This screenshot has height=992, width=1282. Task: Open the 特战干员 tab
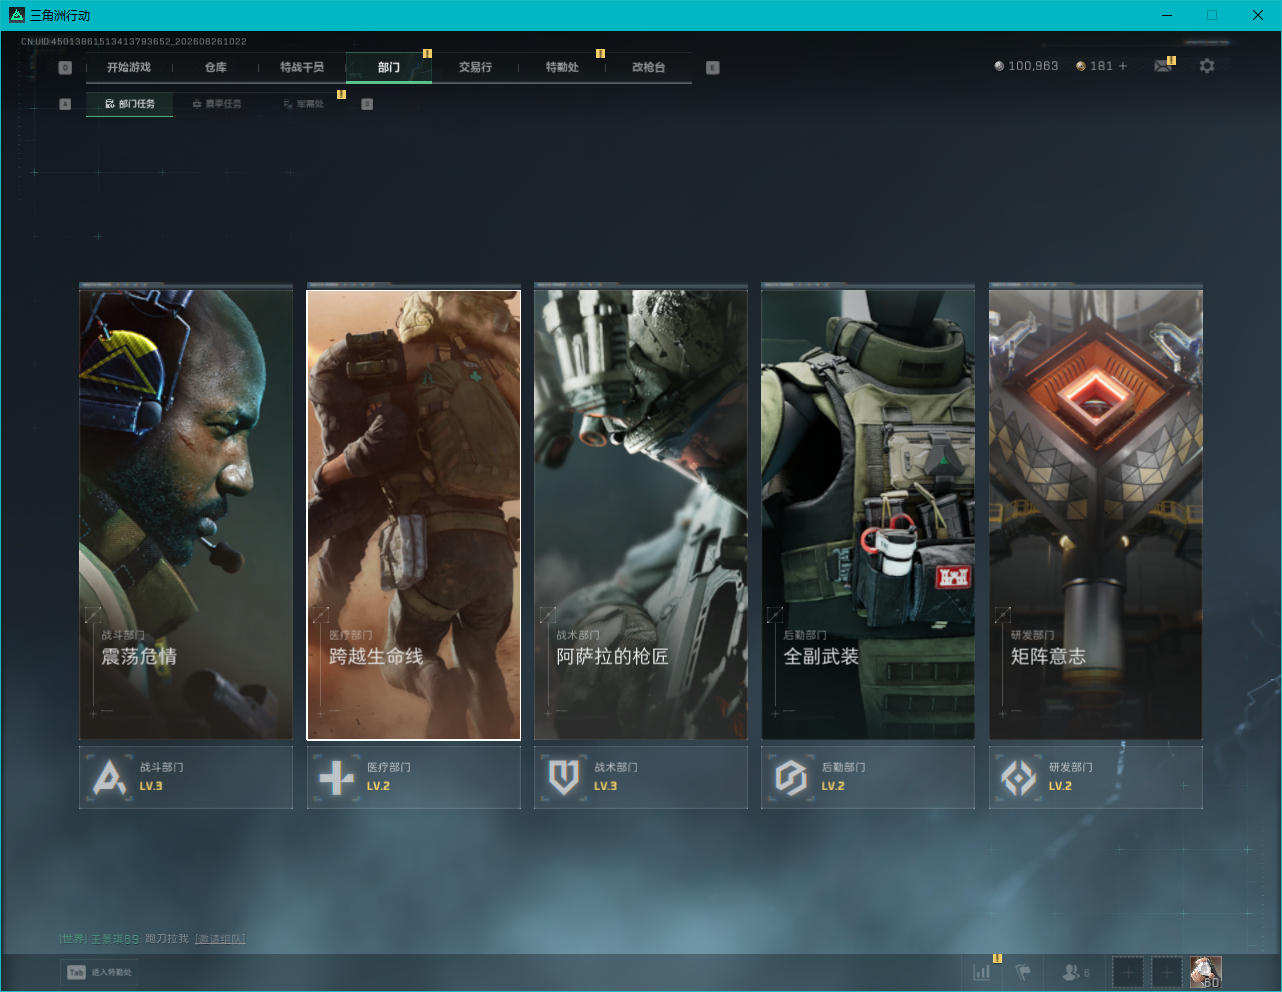(302, 67)
